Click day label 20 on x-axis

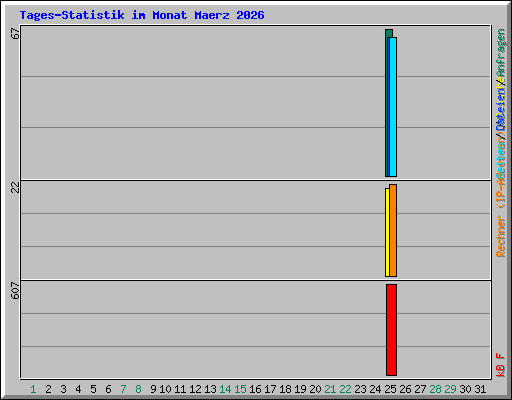click(315, 389)
